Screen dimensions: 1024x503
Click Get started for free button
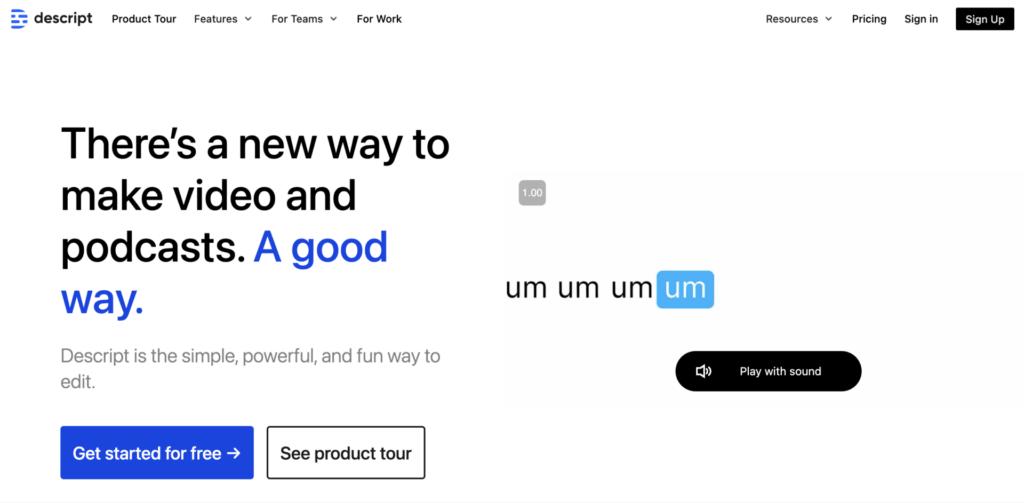157,453
